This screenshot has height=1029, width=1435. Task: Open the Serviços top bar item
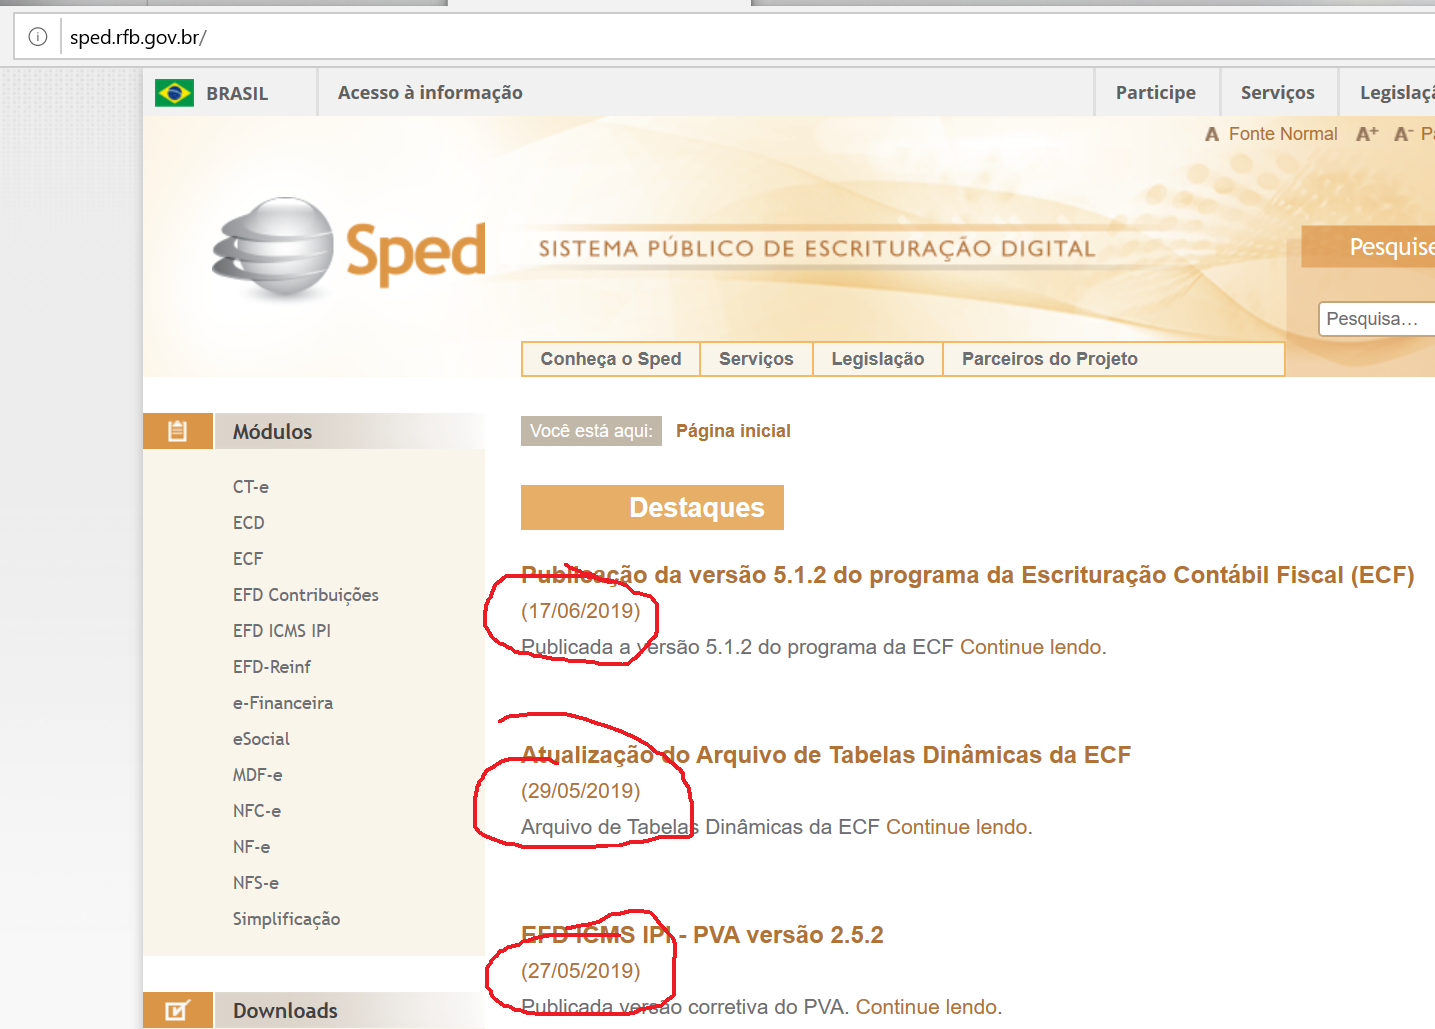[1278, 92]
